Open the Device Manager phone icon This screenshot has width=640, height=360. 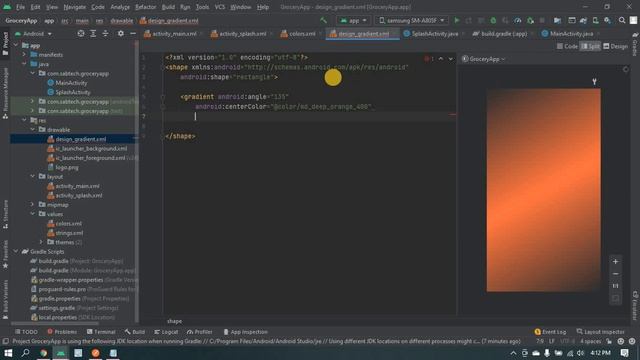tap(596, 20)
